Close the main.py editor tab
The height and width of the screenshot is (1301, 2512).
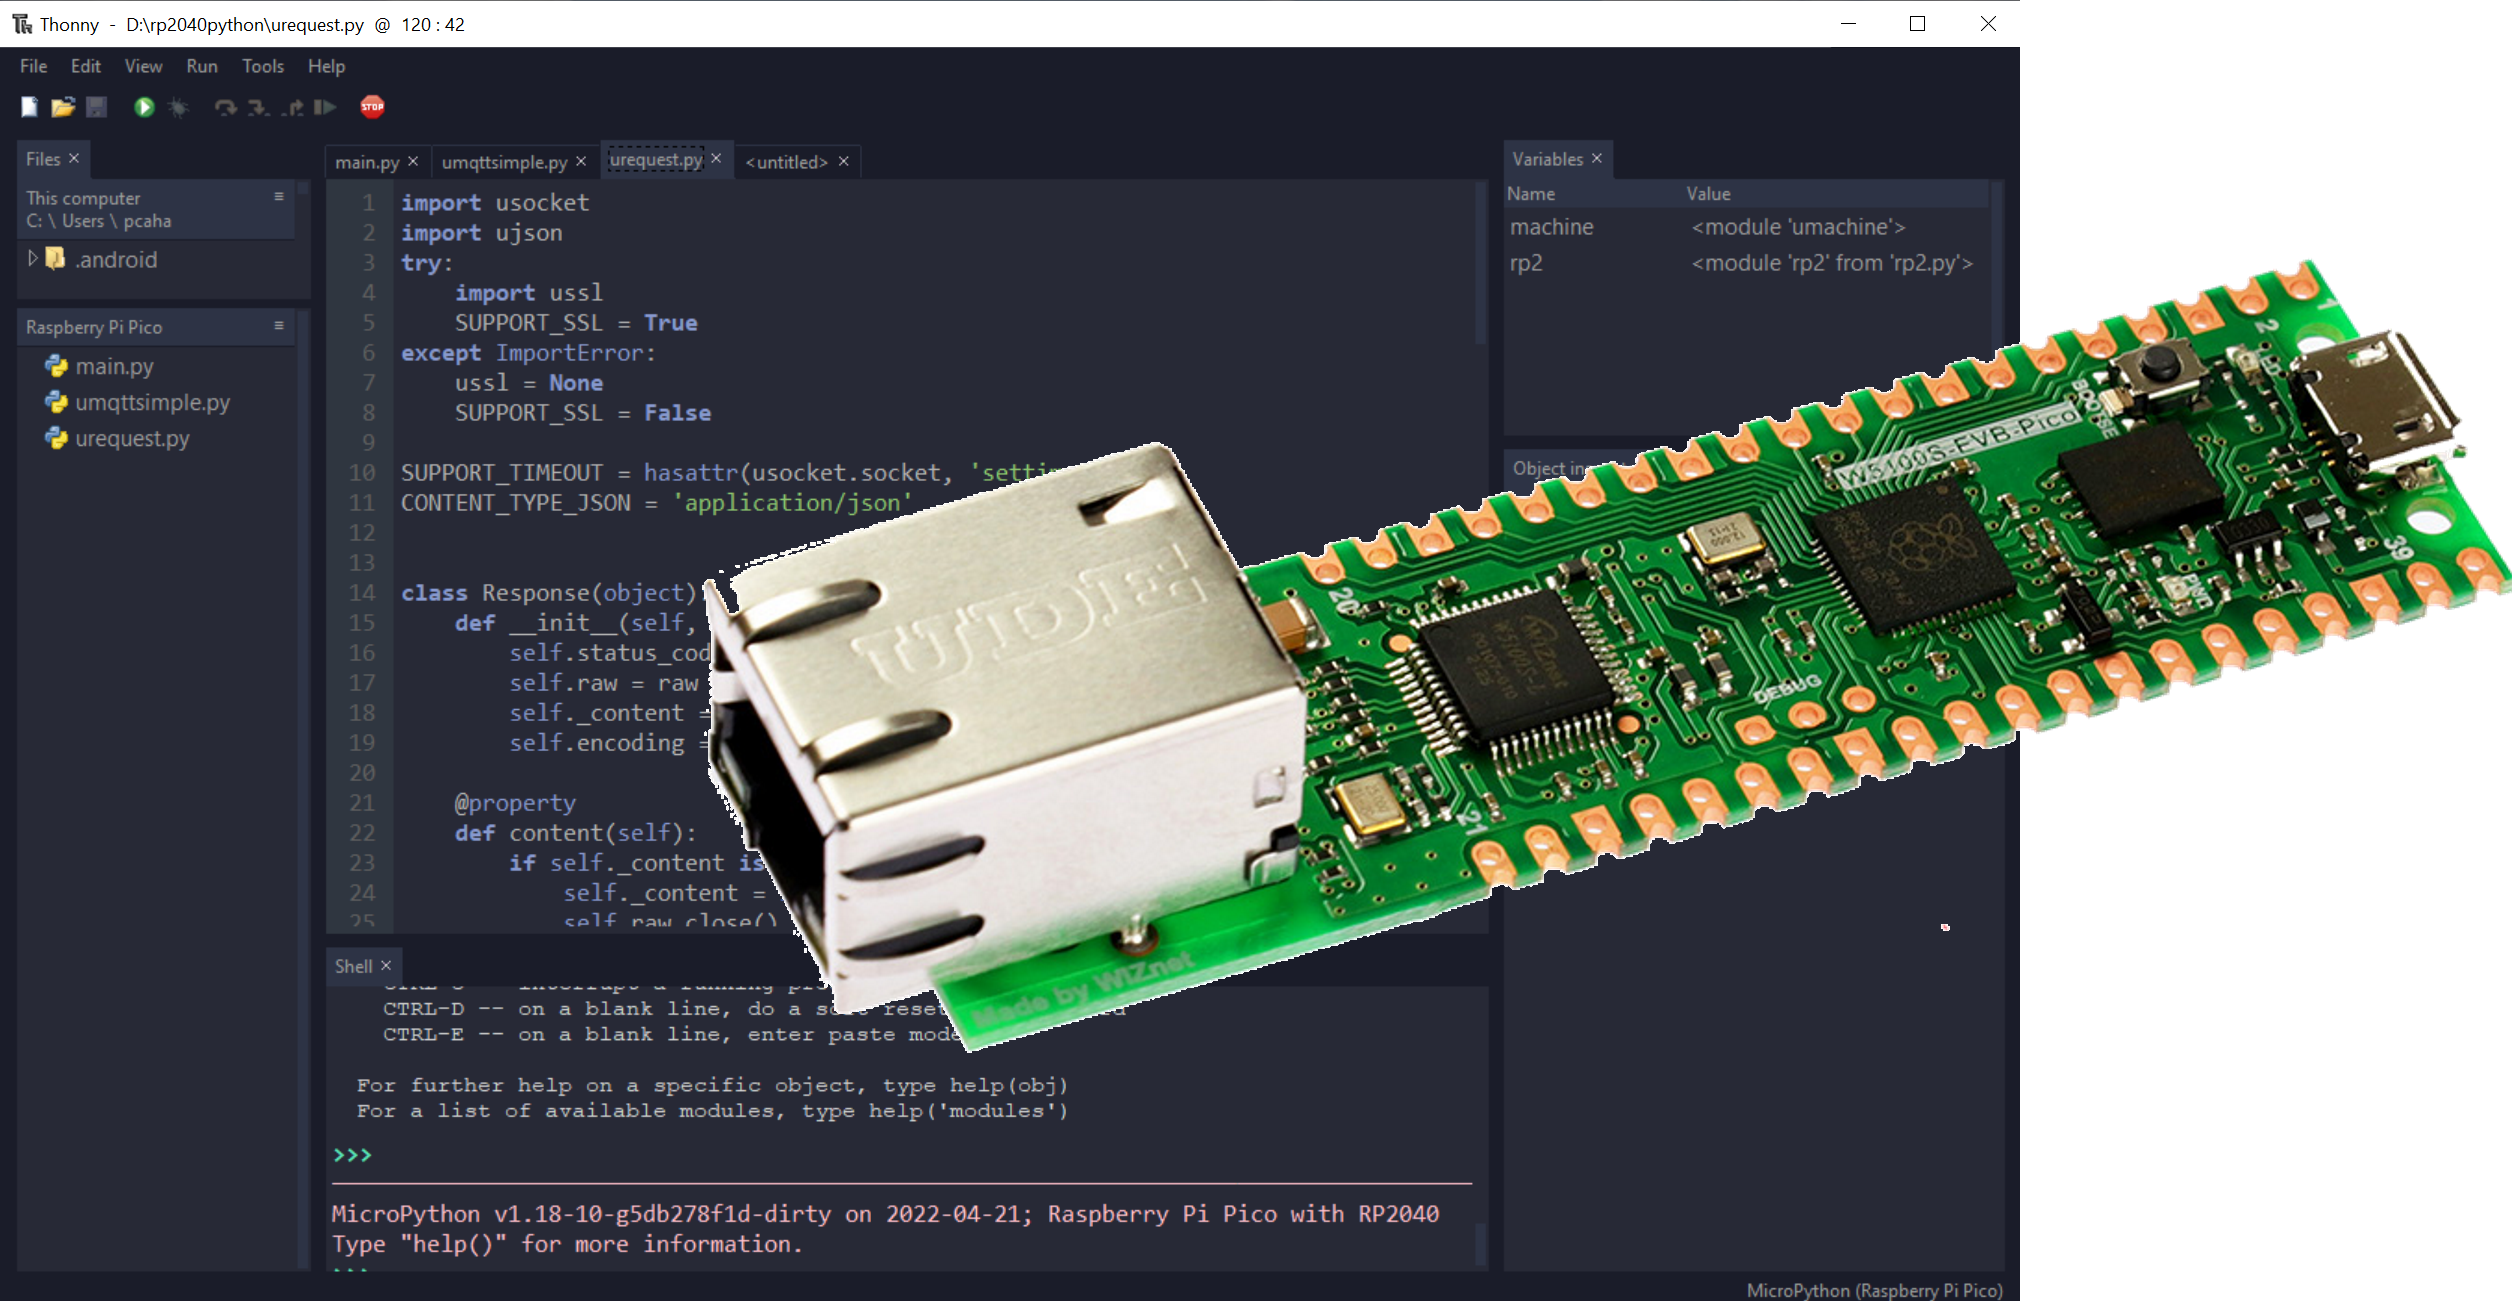[413, 161]
